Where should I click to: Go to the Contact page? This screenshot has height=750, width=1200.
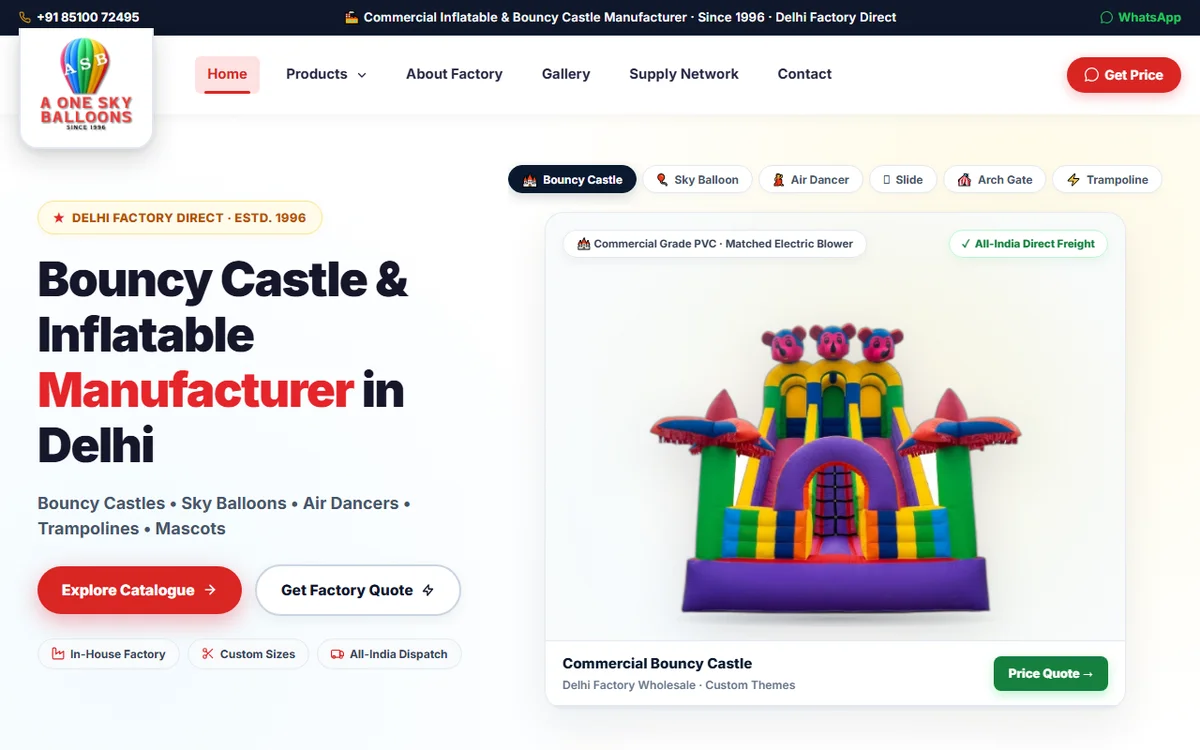tap(805, 74)
